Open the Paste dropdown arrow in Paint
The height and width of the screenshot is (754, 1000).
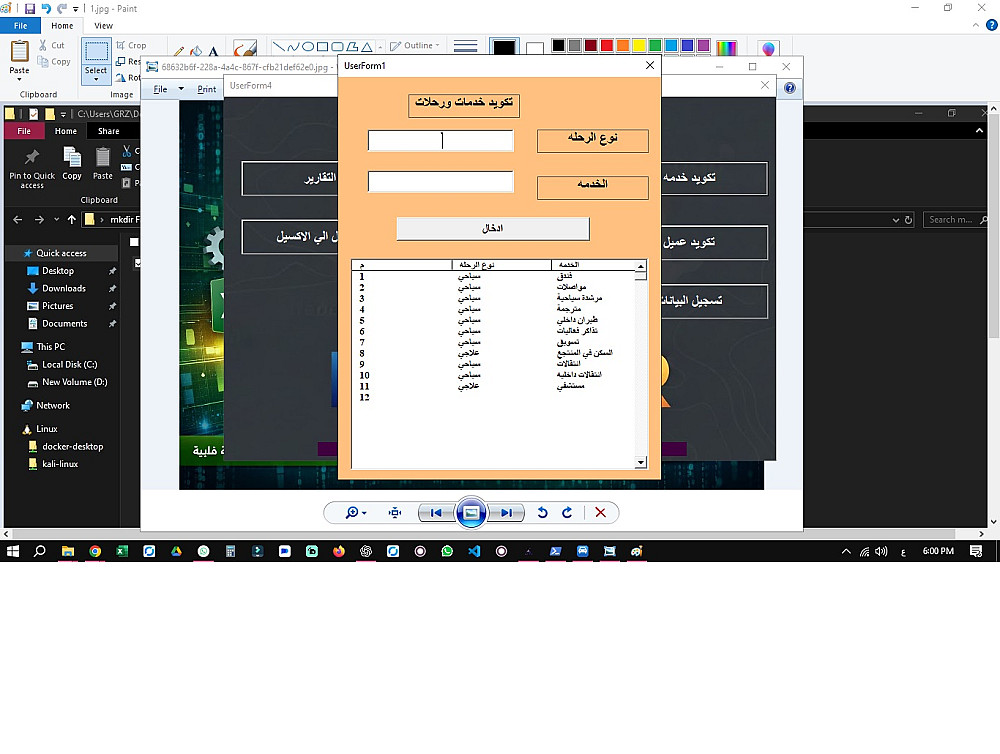click(19, 80)
